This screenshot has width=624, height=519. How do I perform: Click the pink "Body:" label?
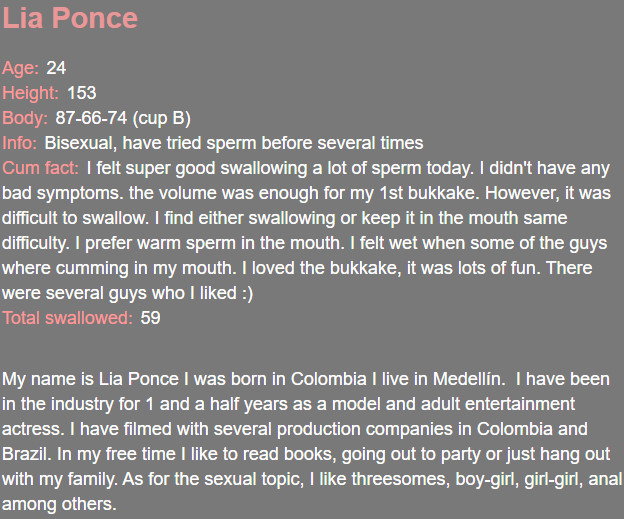(x=25, y=118)
